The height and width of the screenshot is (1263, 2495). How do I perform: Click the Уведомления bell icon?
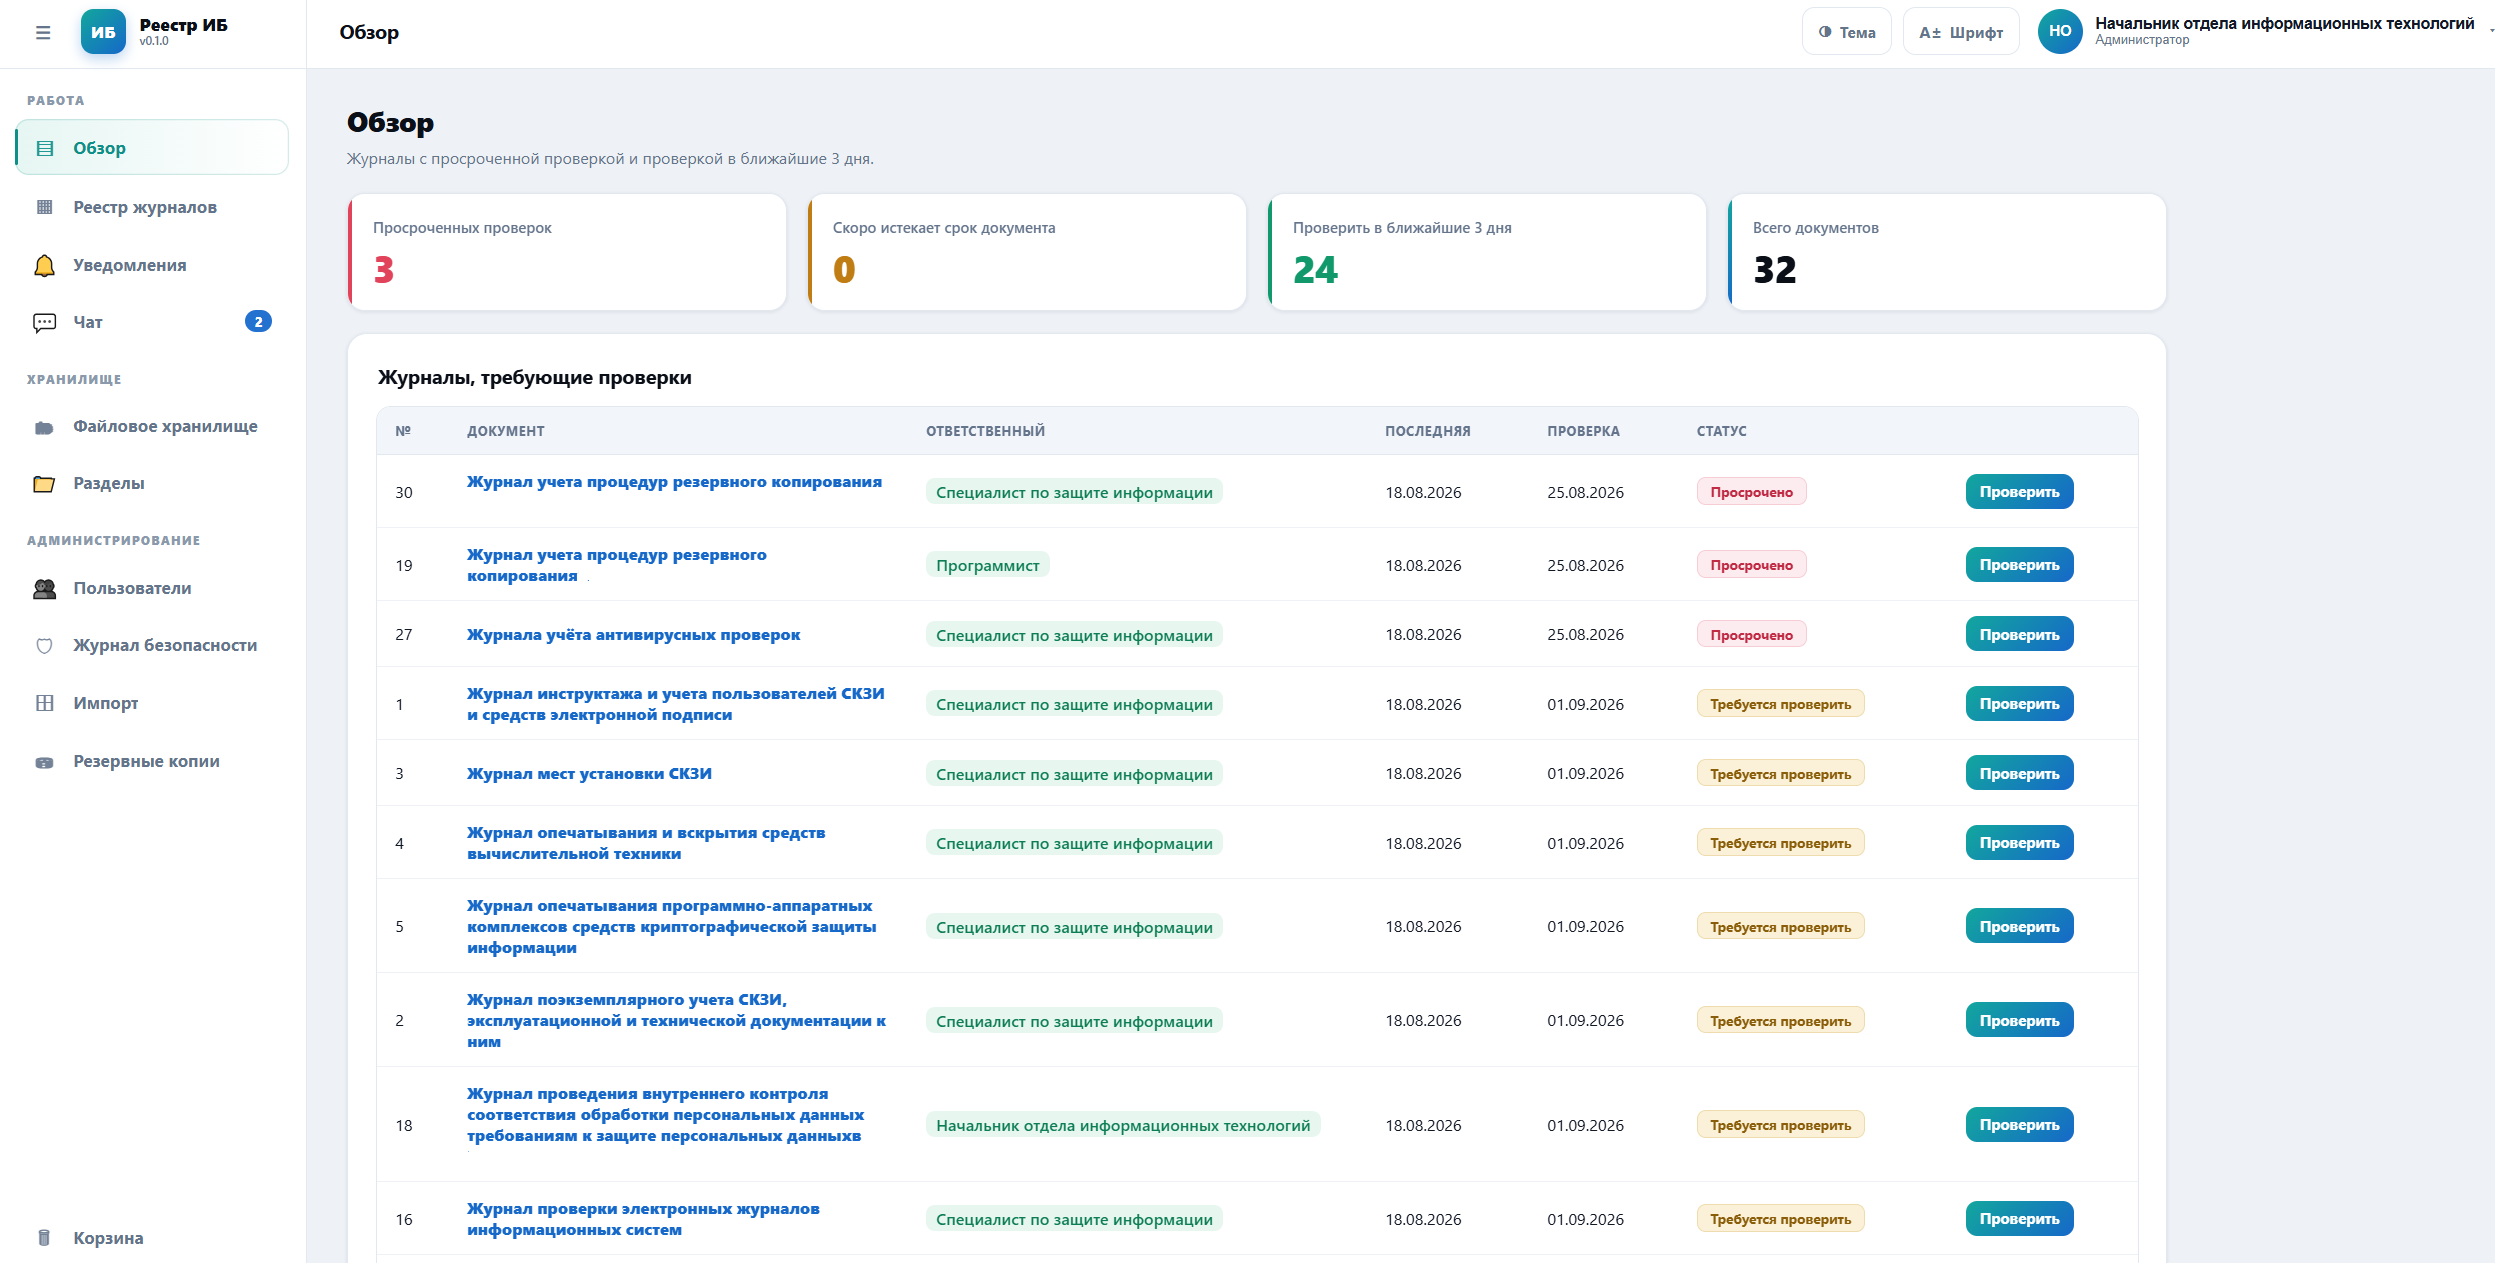pyautogui.click(x=45, y=265)
